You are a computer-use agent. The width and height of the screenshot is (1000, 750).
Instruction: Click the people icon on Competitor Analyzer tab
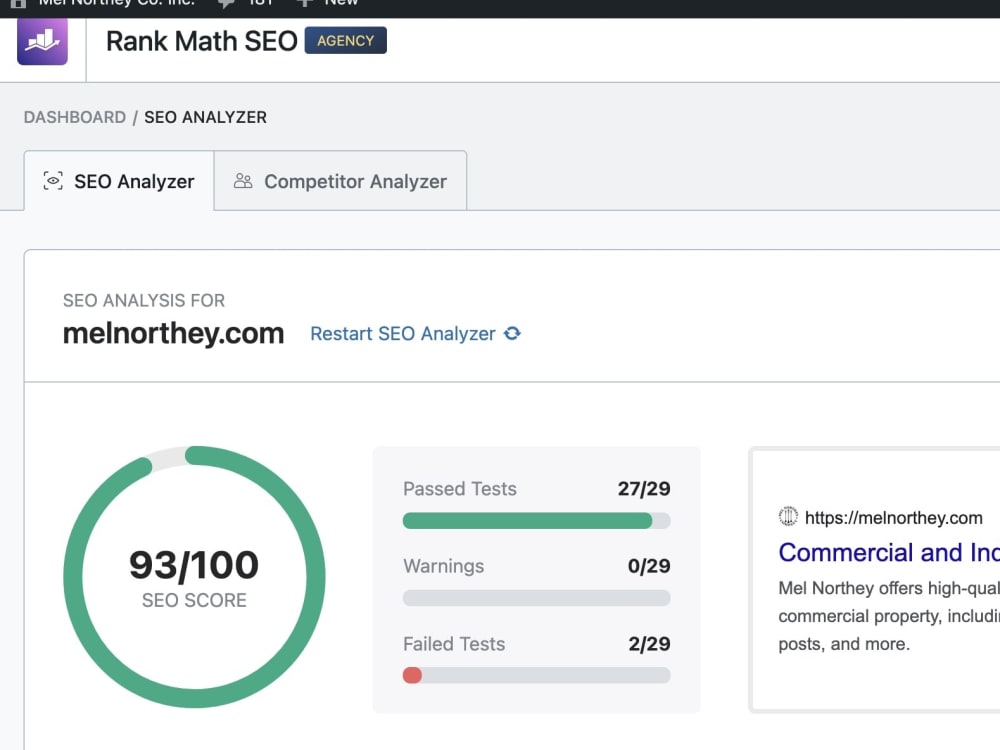click(x=243, y=181)
